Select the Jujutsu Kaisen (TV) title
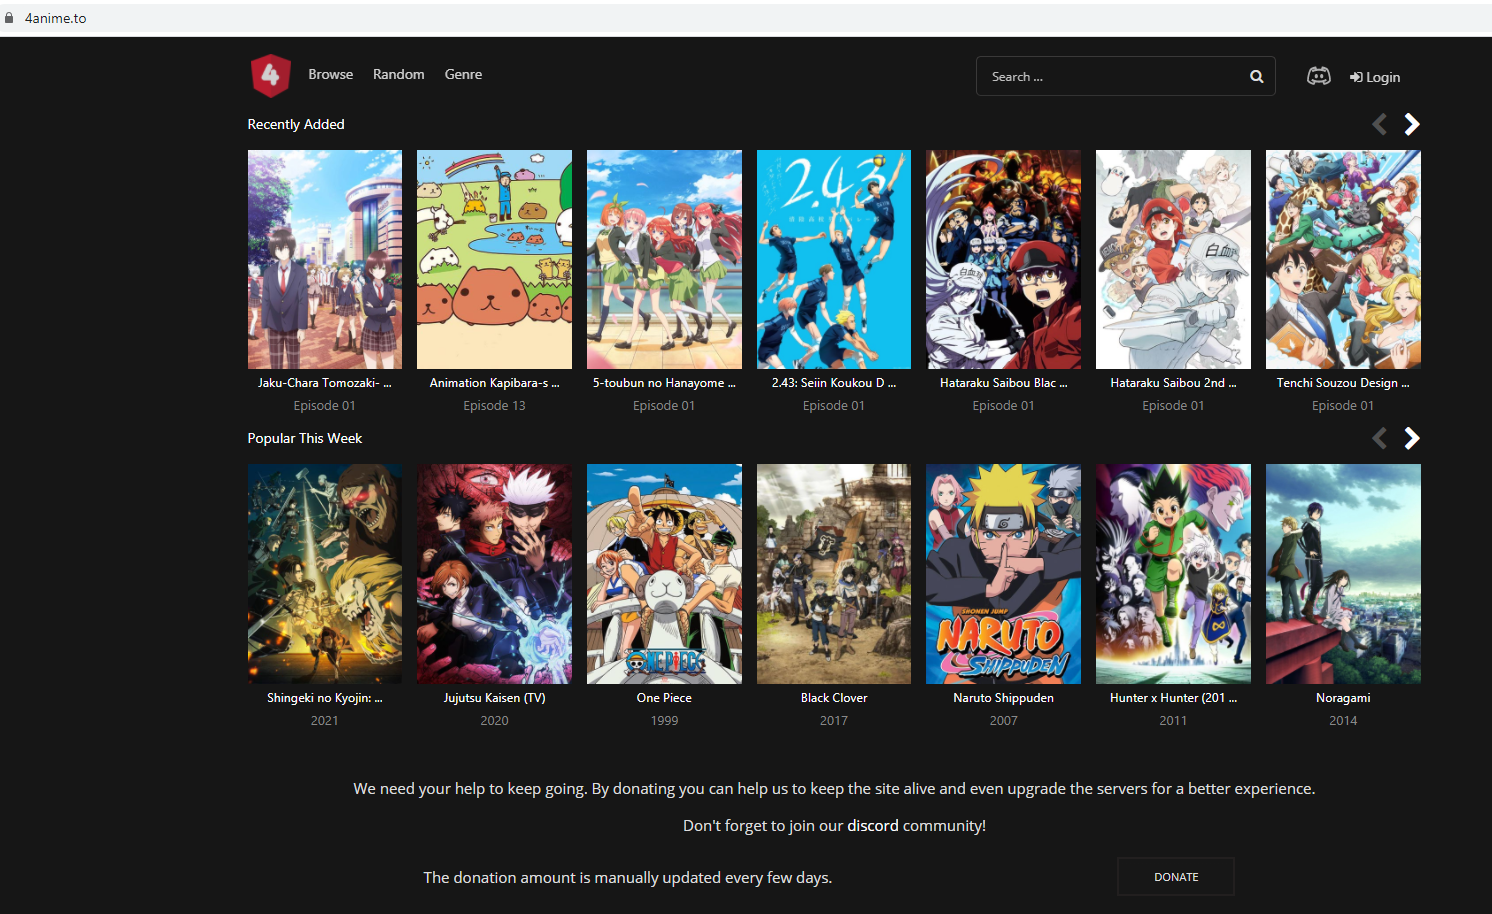Image resolution: width=1492 pixels, height=914 pixels. click(494, 698)
